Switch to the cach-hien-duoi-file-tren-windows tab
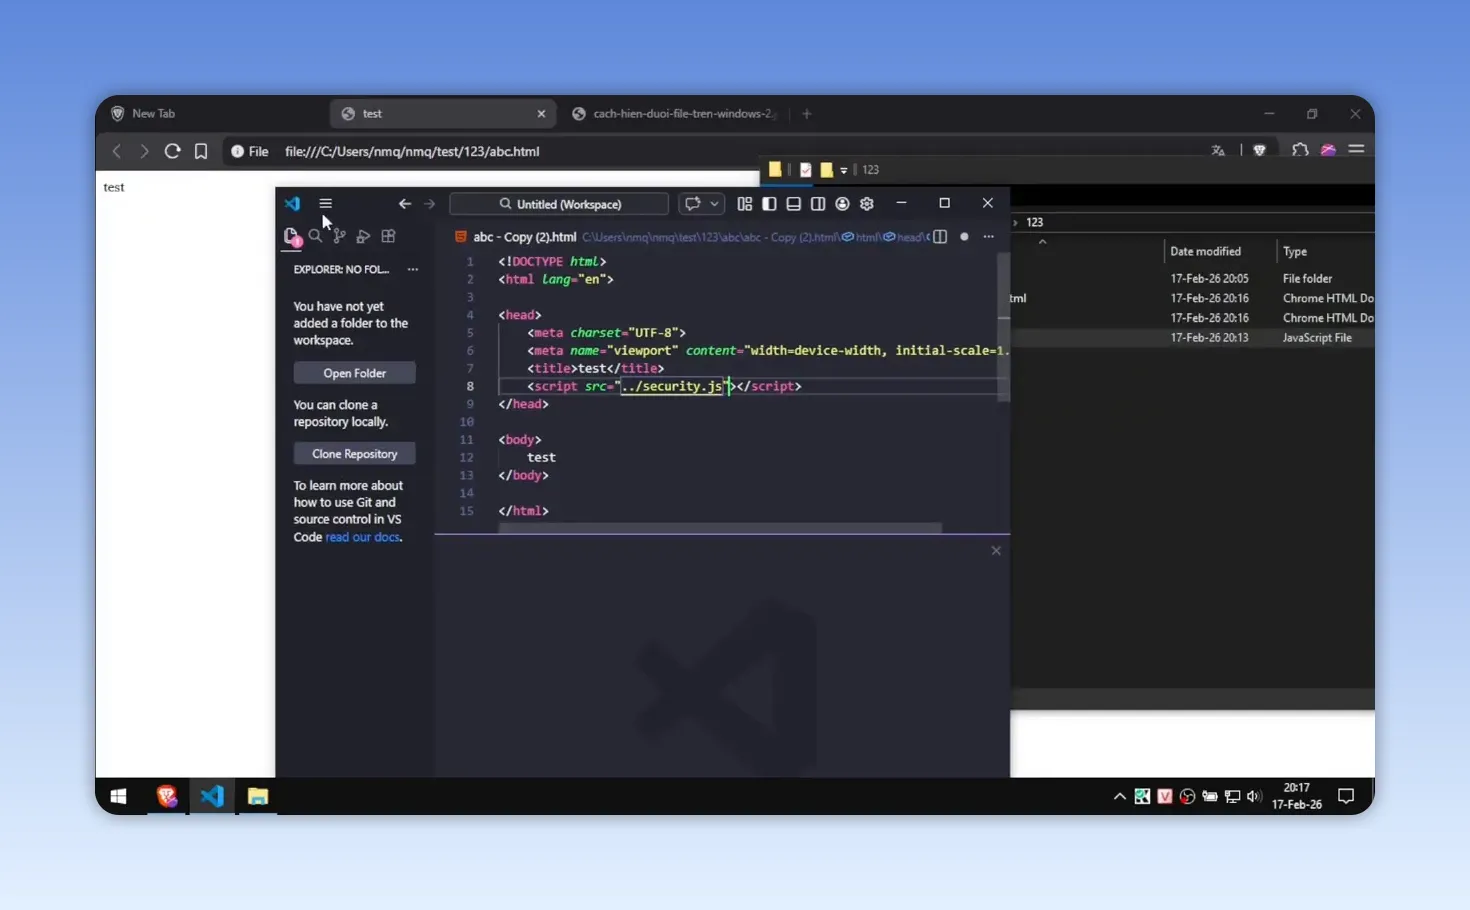 [672, 113]
